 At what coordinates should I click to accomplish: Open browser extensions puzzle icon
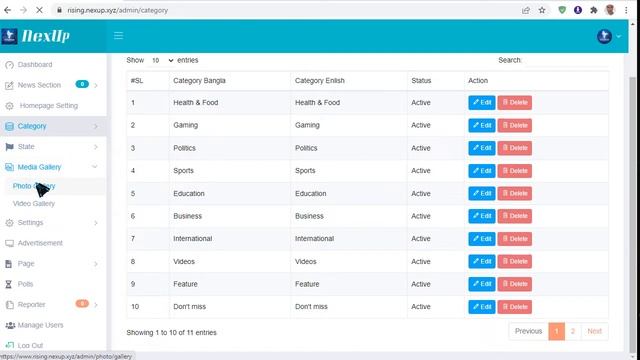pyautogui.click(x=594, y=10)
